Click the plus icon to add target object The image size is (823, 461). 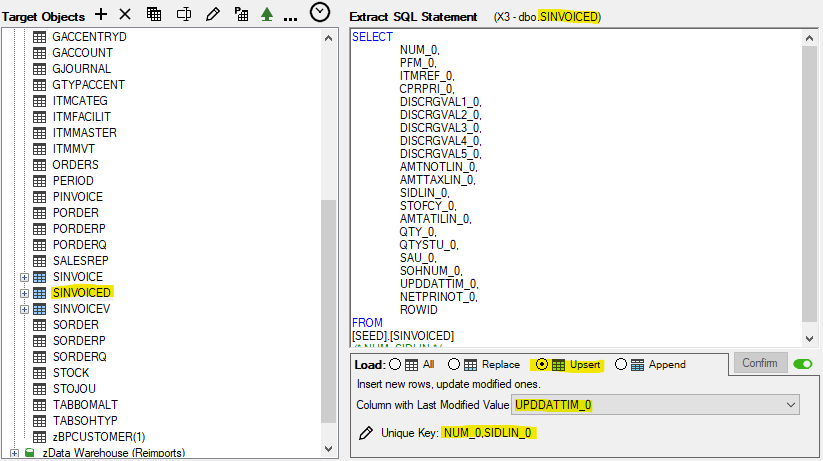[100, 14]
